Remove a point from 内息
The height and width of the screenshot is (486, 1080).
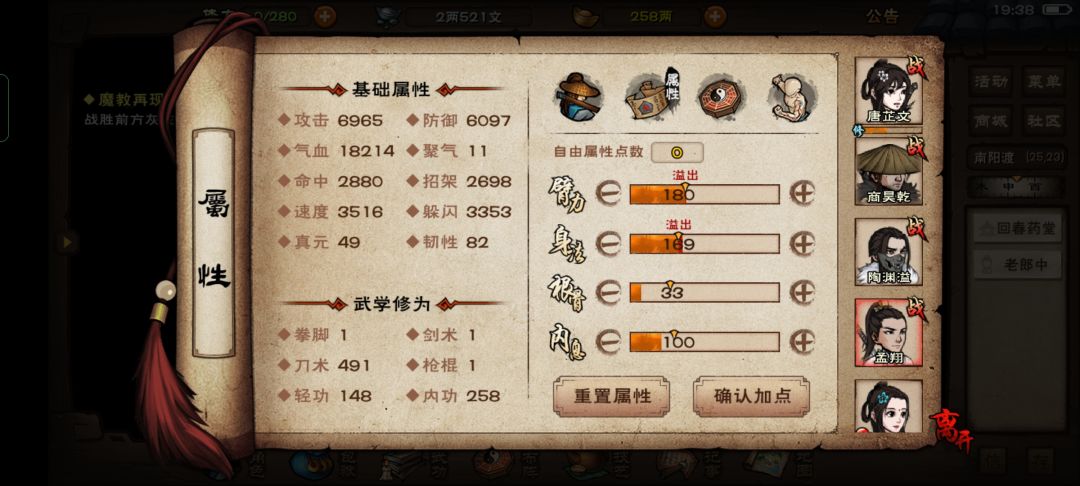click(x=608, y=341)
